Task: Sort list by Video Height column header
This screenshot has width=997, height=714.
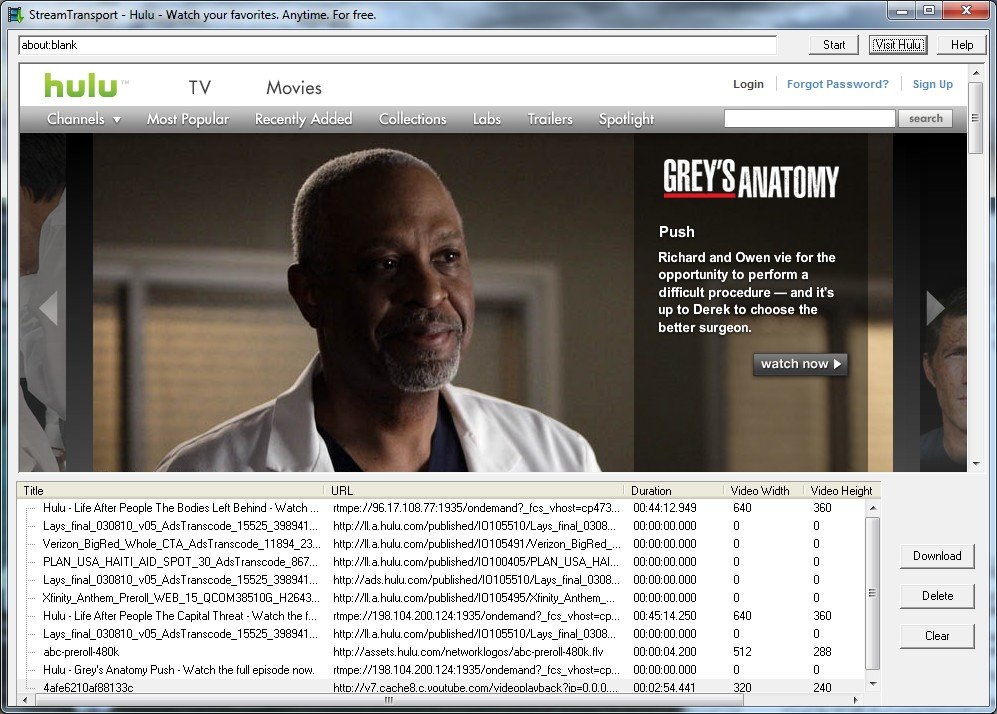Action: click(841, 491)
